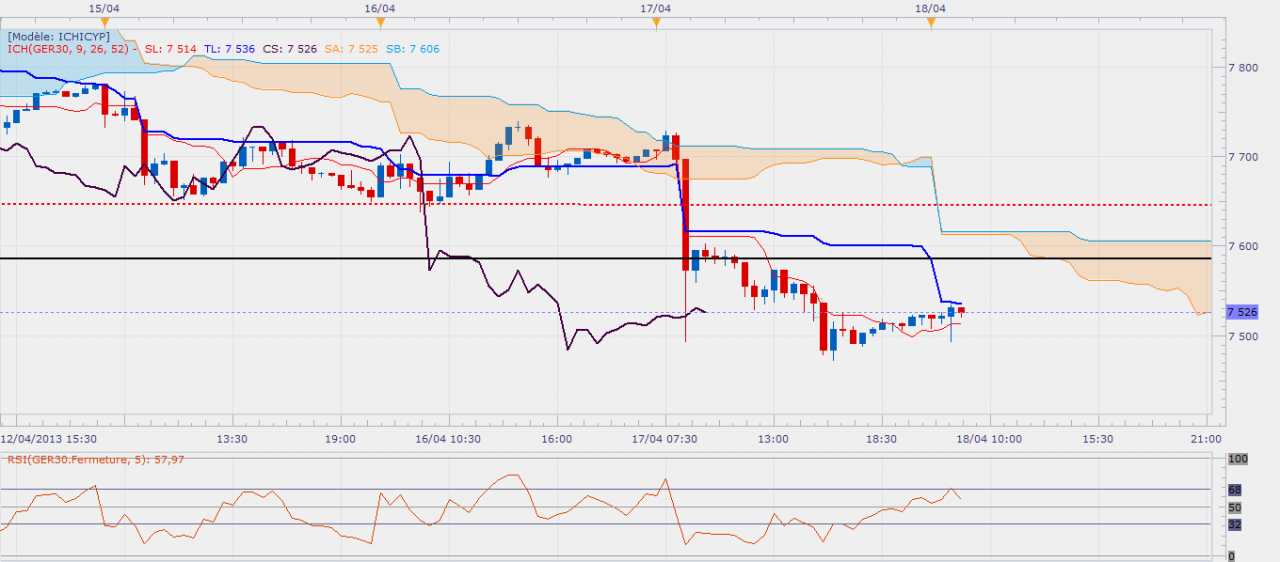Click the RSI 100 scale label

(x=1237, y=458)
